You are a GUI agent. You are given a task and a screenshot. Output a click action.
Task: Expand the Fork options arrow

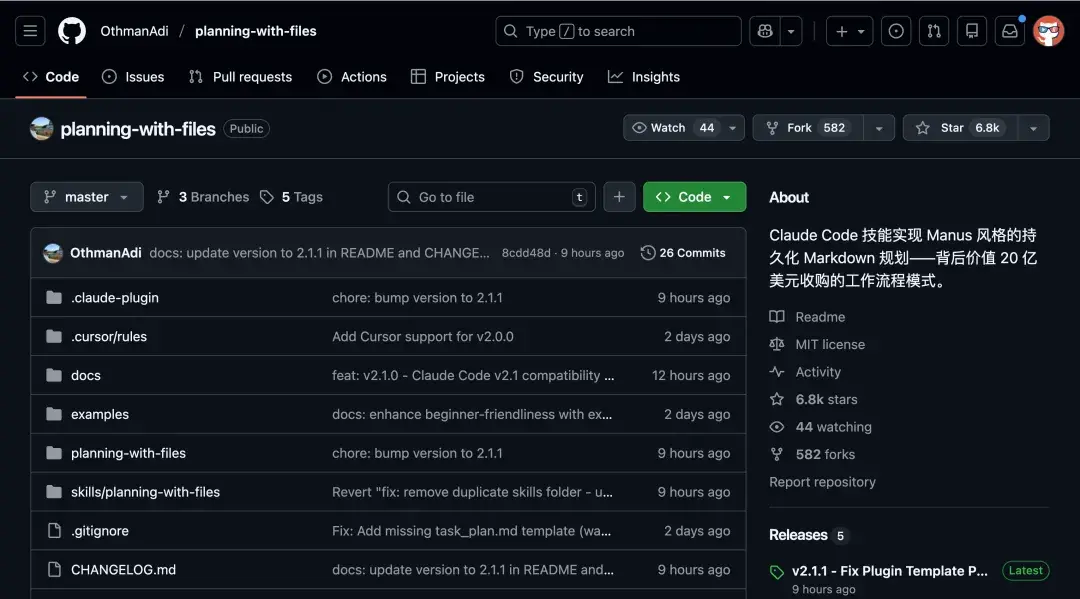(x=878, y=128)
